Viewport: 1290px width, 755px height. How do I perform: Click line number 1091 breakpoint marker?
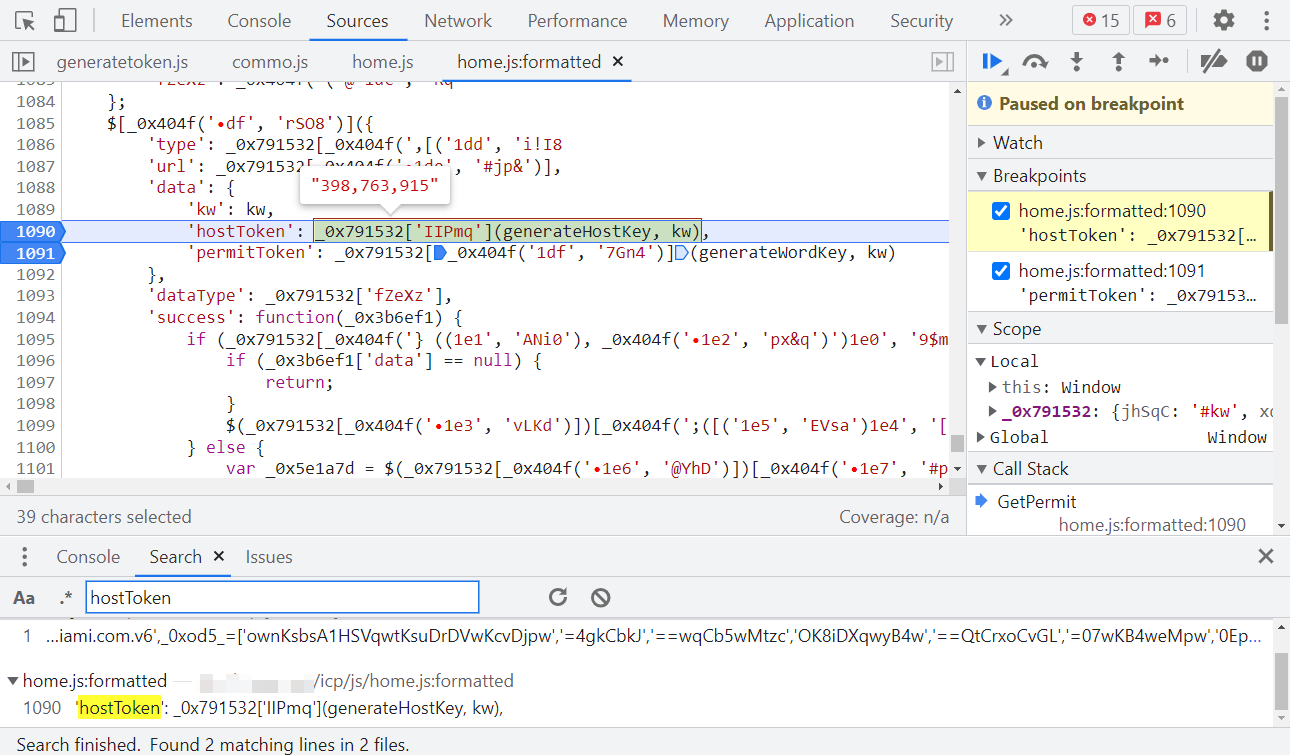(x=33, y=253)
